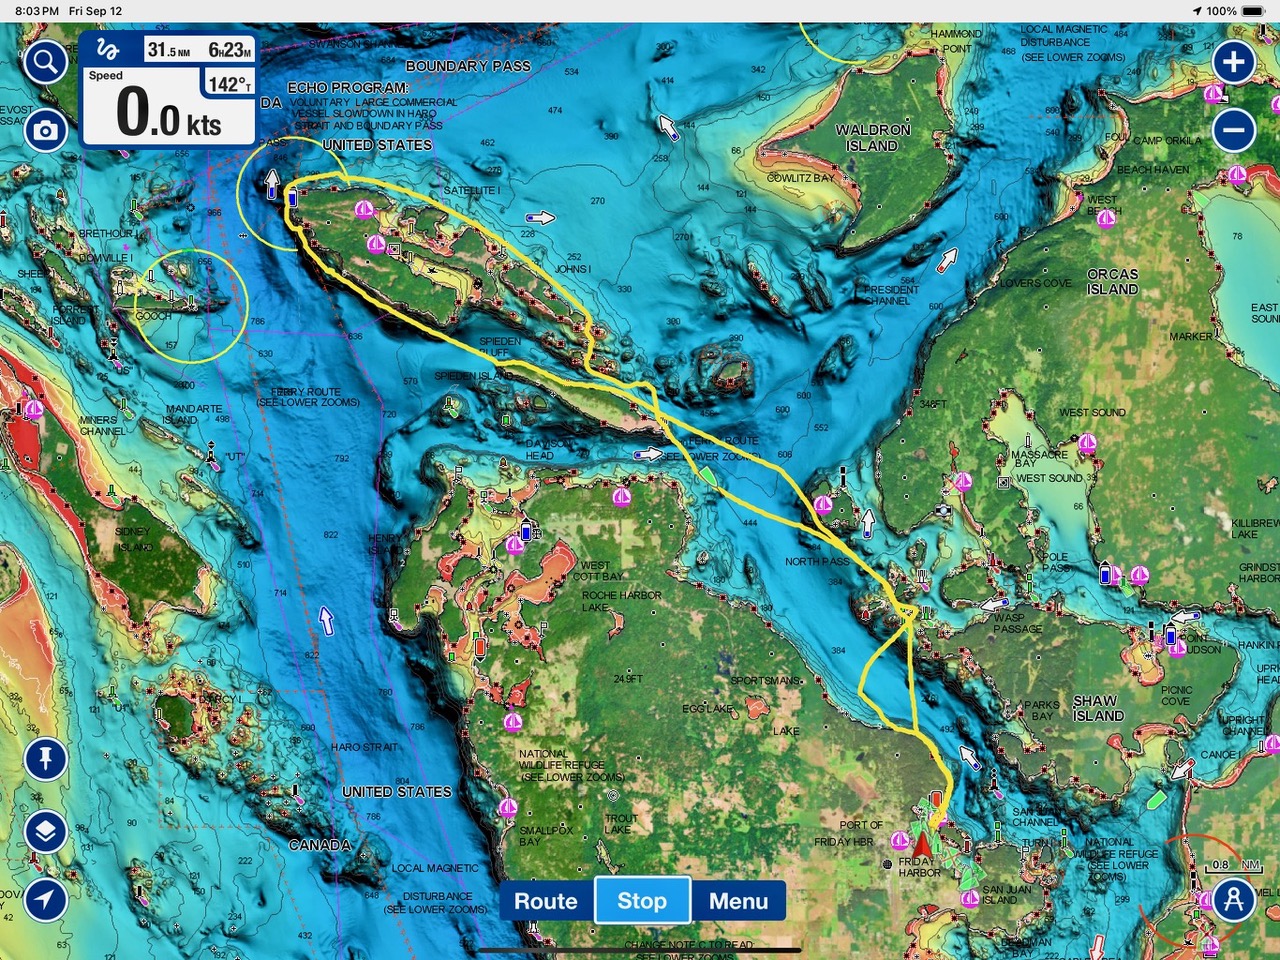The height and width of the screenshot is (960, 1280).
Task: Drop a marker using the pin icon
Action: tap(45, 759)
